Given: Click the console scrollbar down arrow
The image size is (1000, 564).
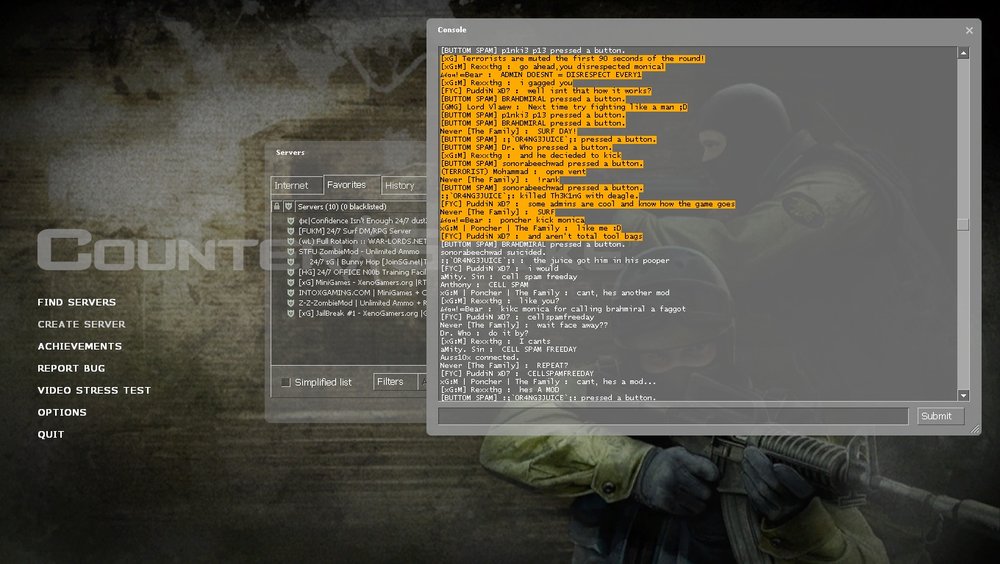Looking at the screenshot, I should coord(963,396).
